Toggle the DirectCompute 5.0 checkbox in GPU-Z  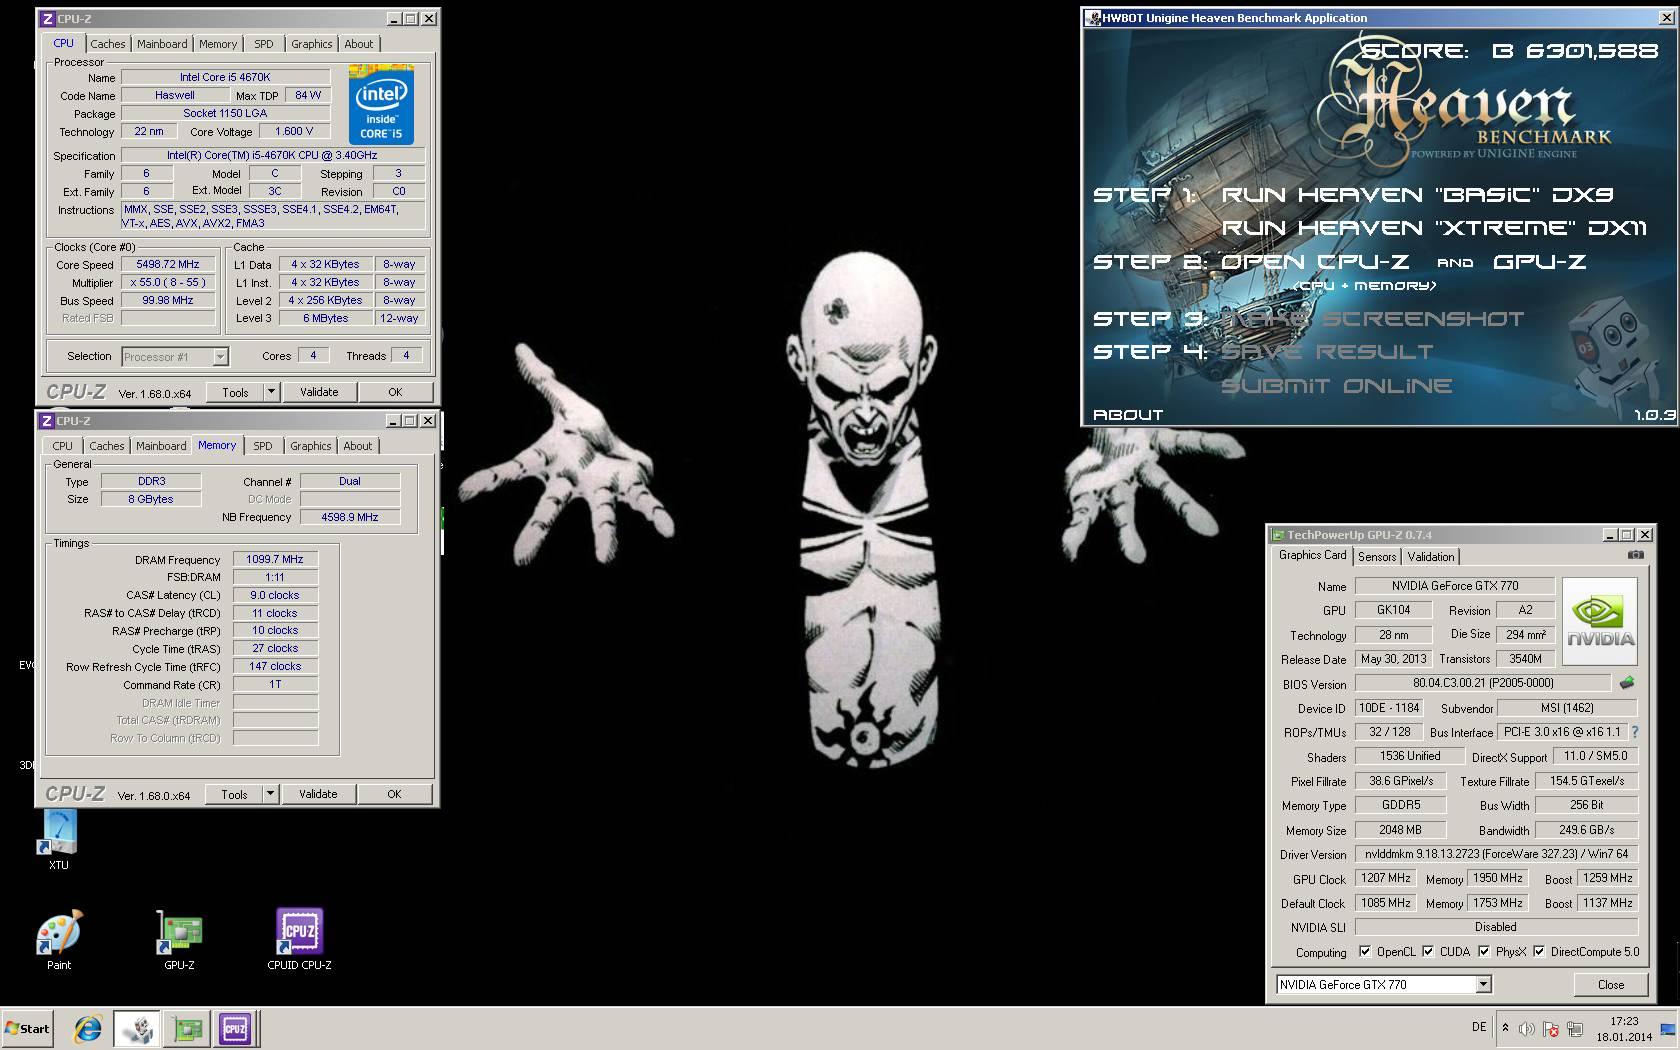tap(1539, 951)
